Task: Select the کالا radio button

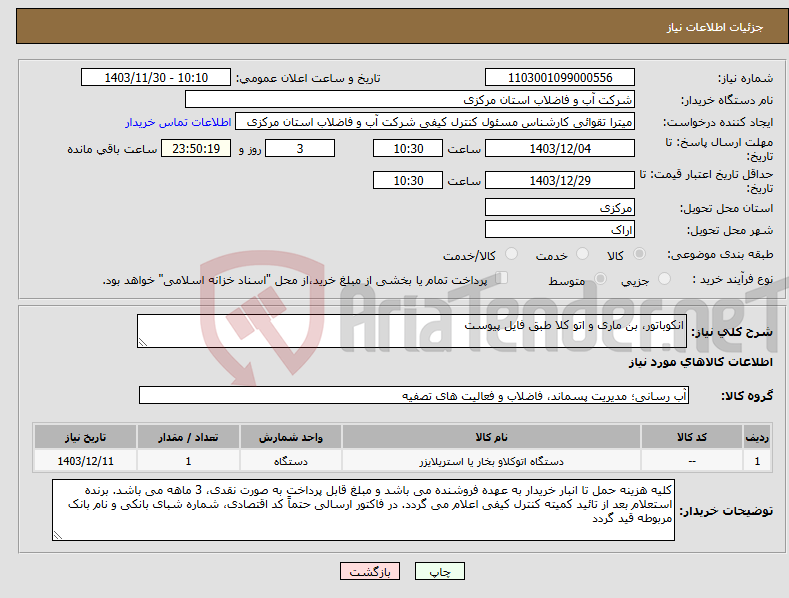Action: click(639, 254)
